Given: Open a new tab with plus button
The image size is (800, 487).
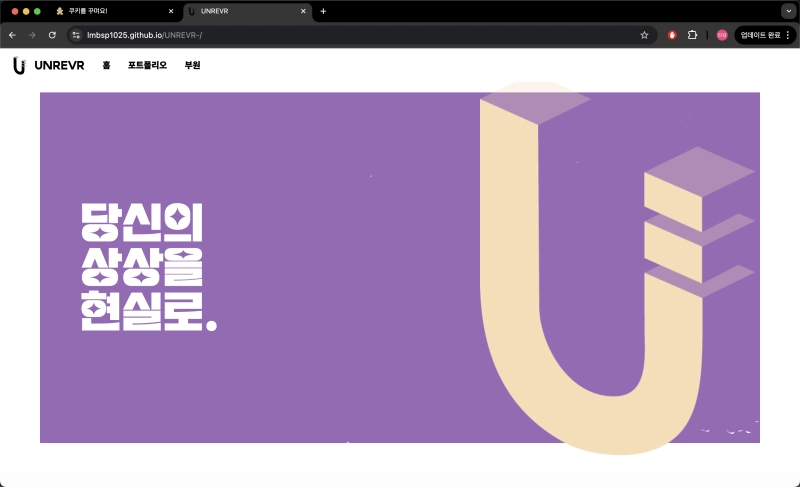Looking at the screenshot, I should [323, 11].
